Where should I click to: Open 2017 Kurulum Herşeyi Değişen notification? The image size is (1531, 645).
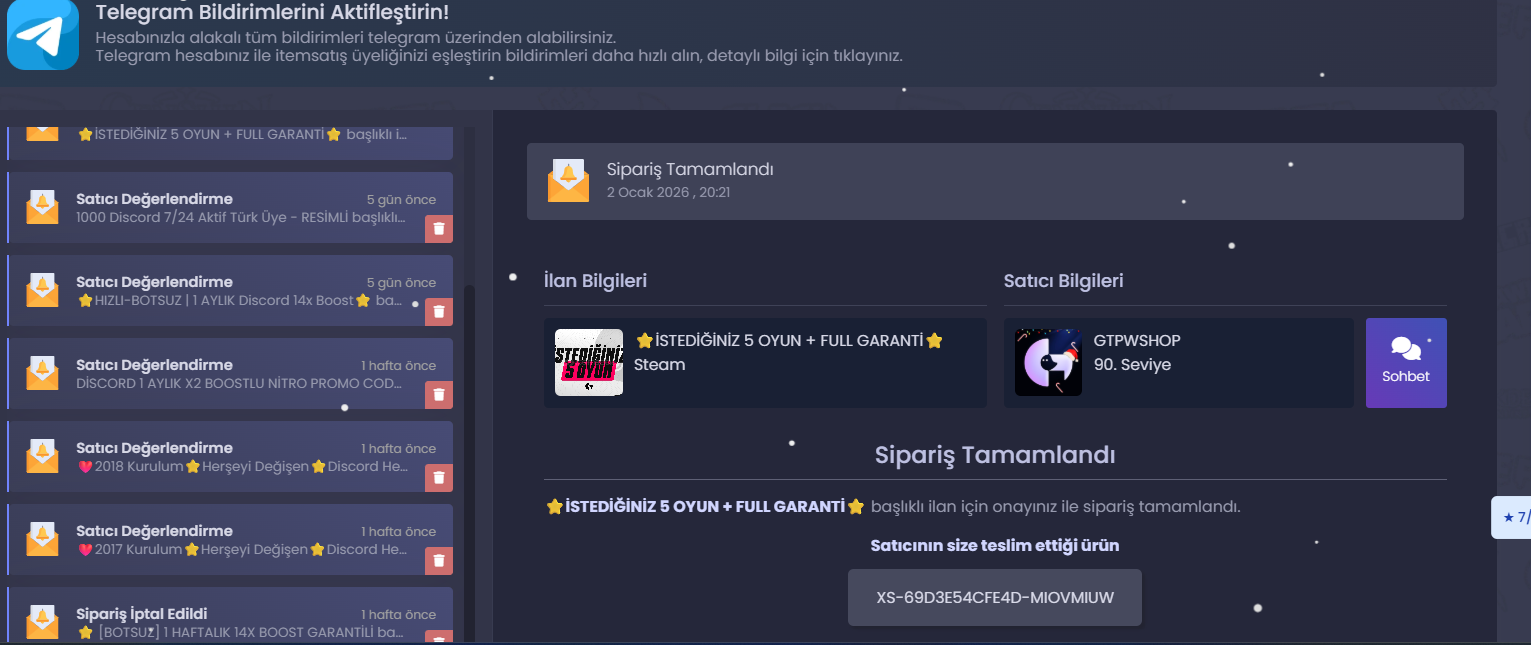[230, 540]
